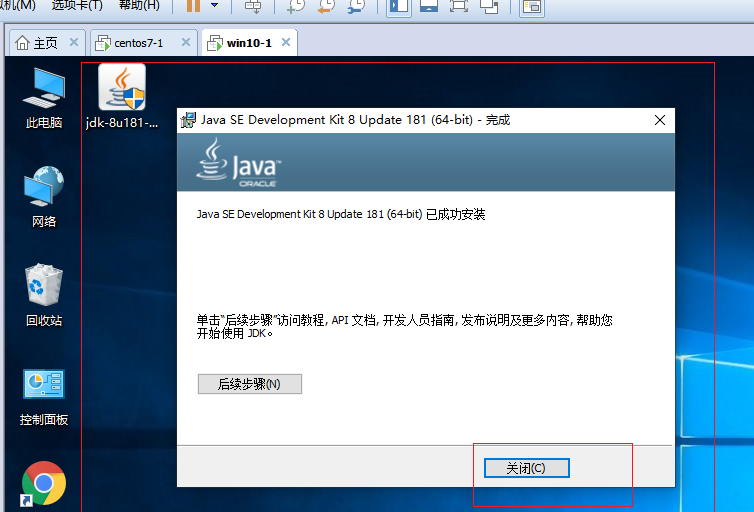The height and width of the screenshot is (512, 754).
Task: Close the 主页 tab
Action: coord(74,42)
